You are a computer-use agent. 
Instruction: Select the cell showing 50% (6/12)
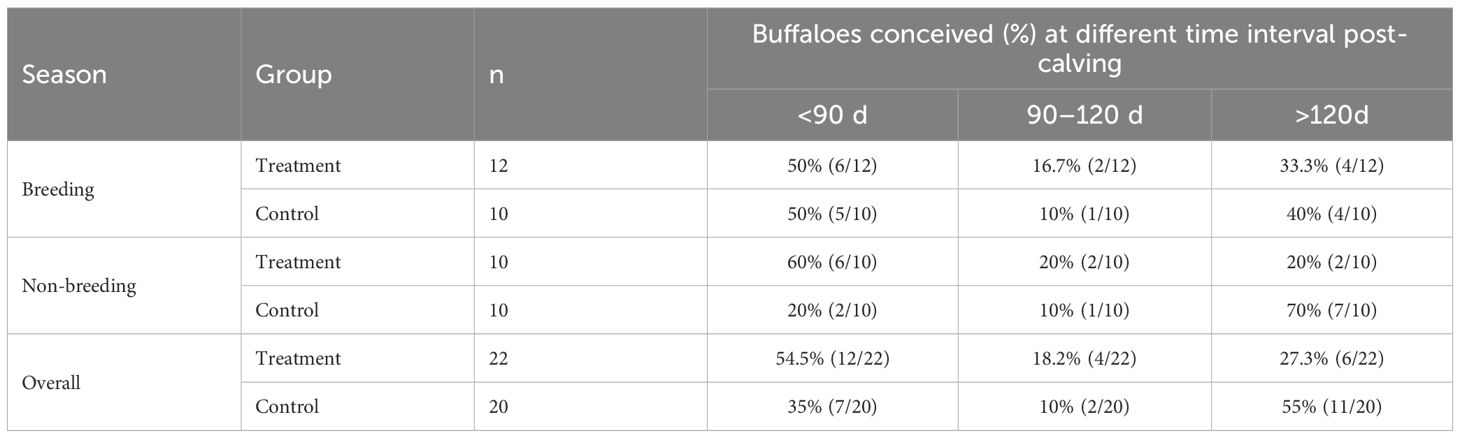(x=831, y=166)
